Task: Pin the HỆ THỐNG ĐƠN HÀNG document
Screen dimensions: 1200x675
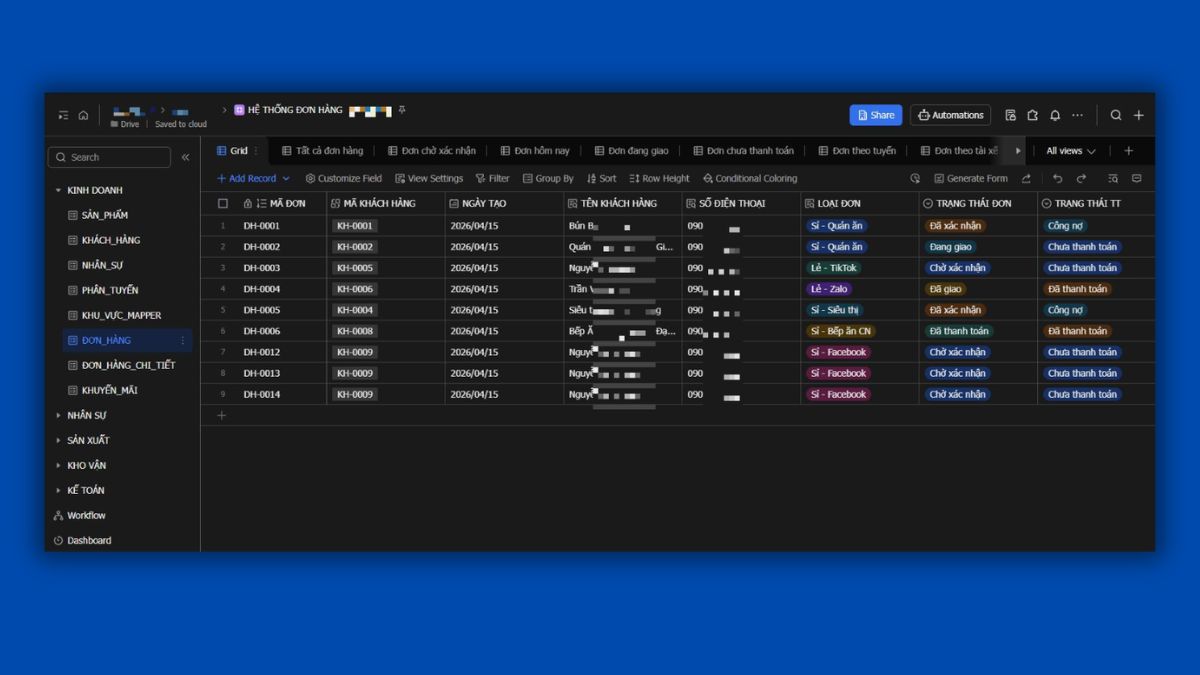Action: 402,110
